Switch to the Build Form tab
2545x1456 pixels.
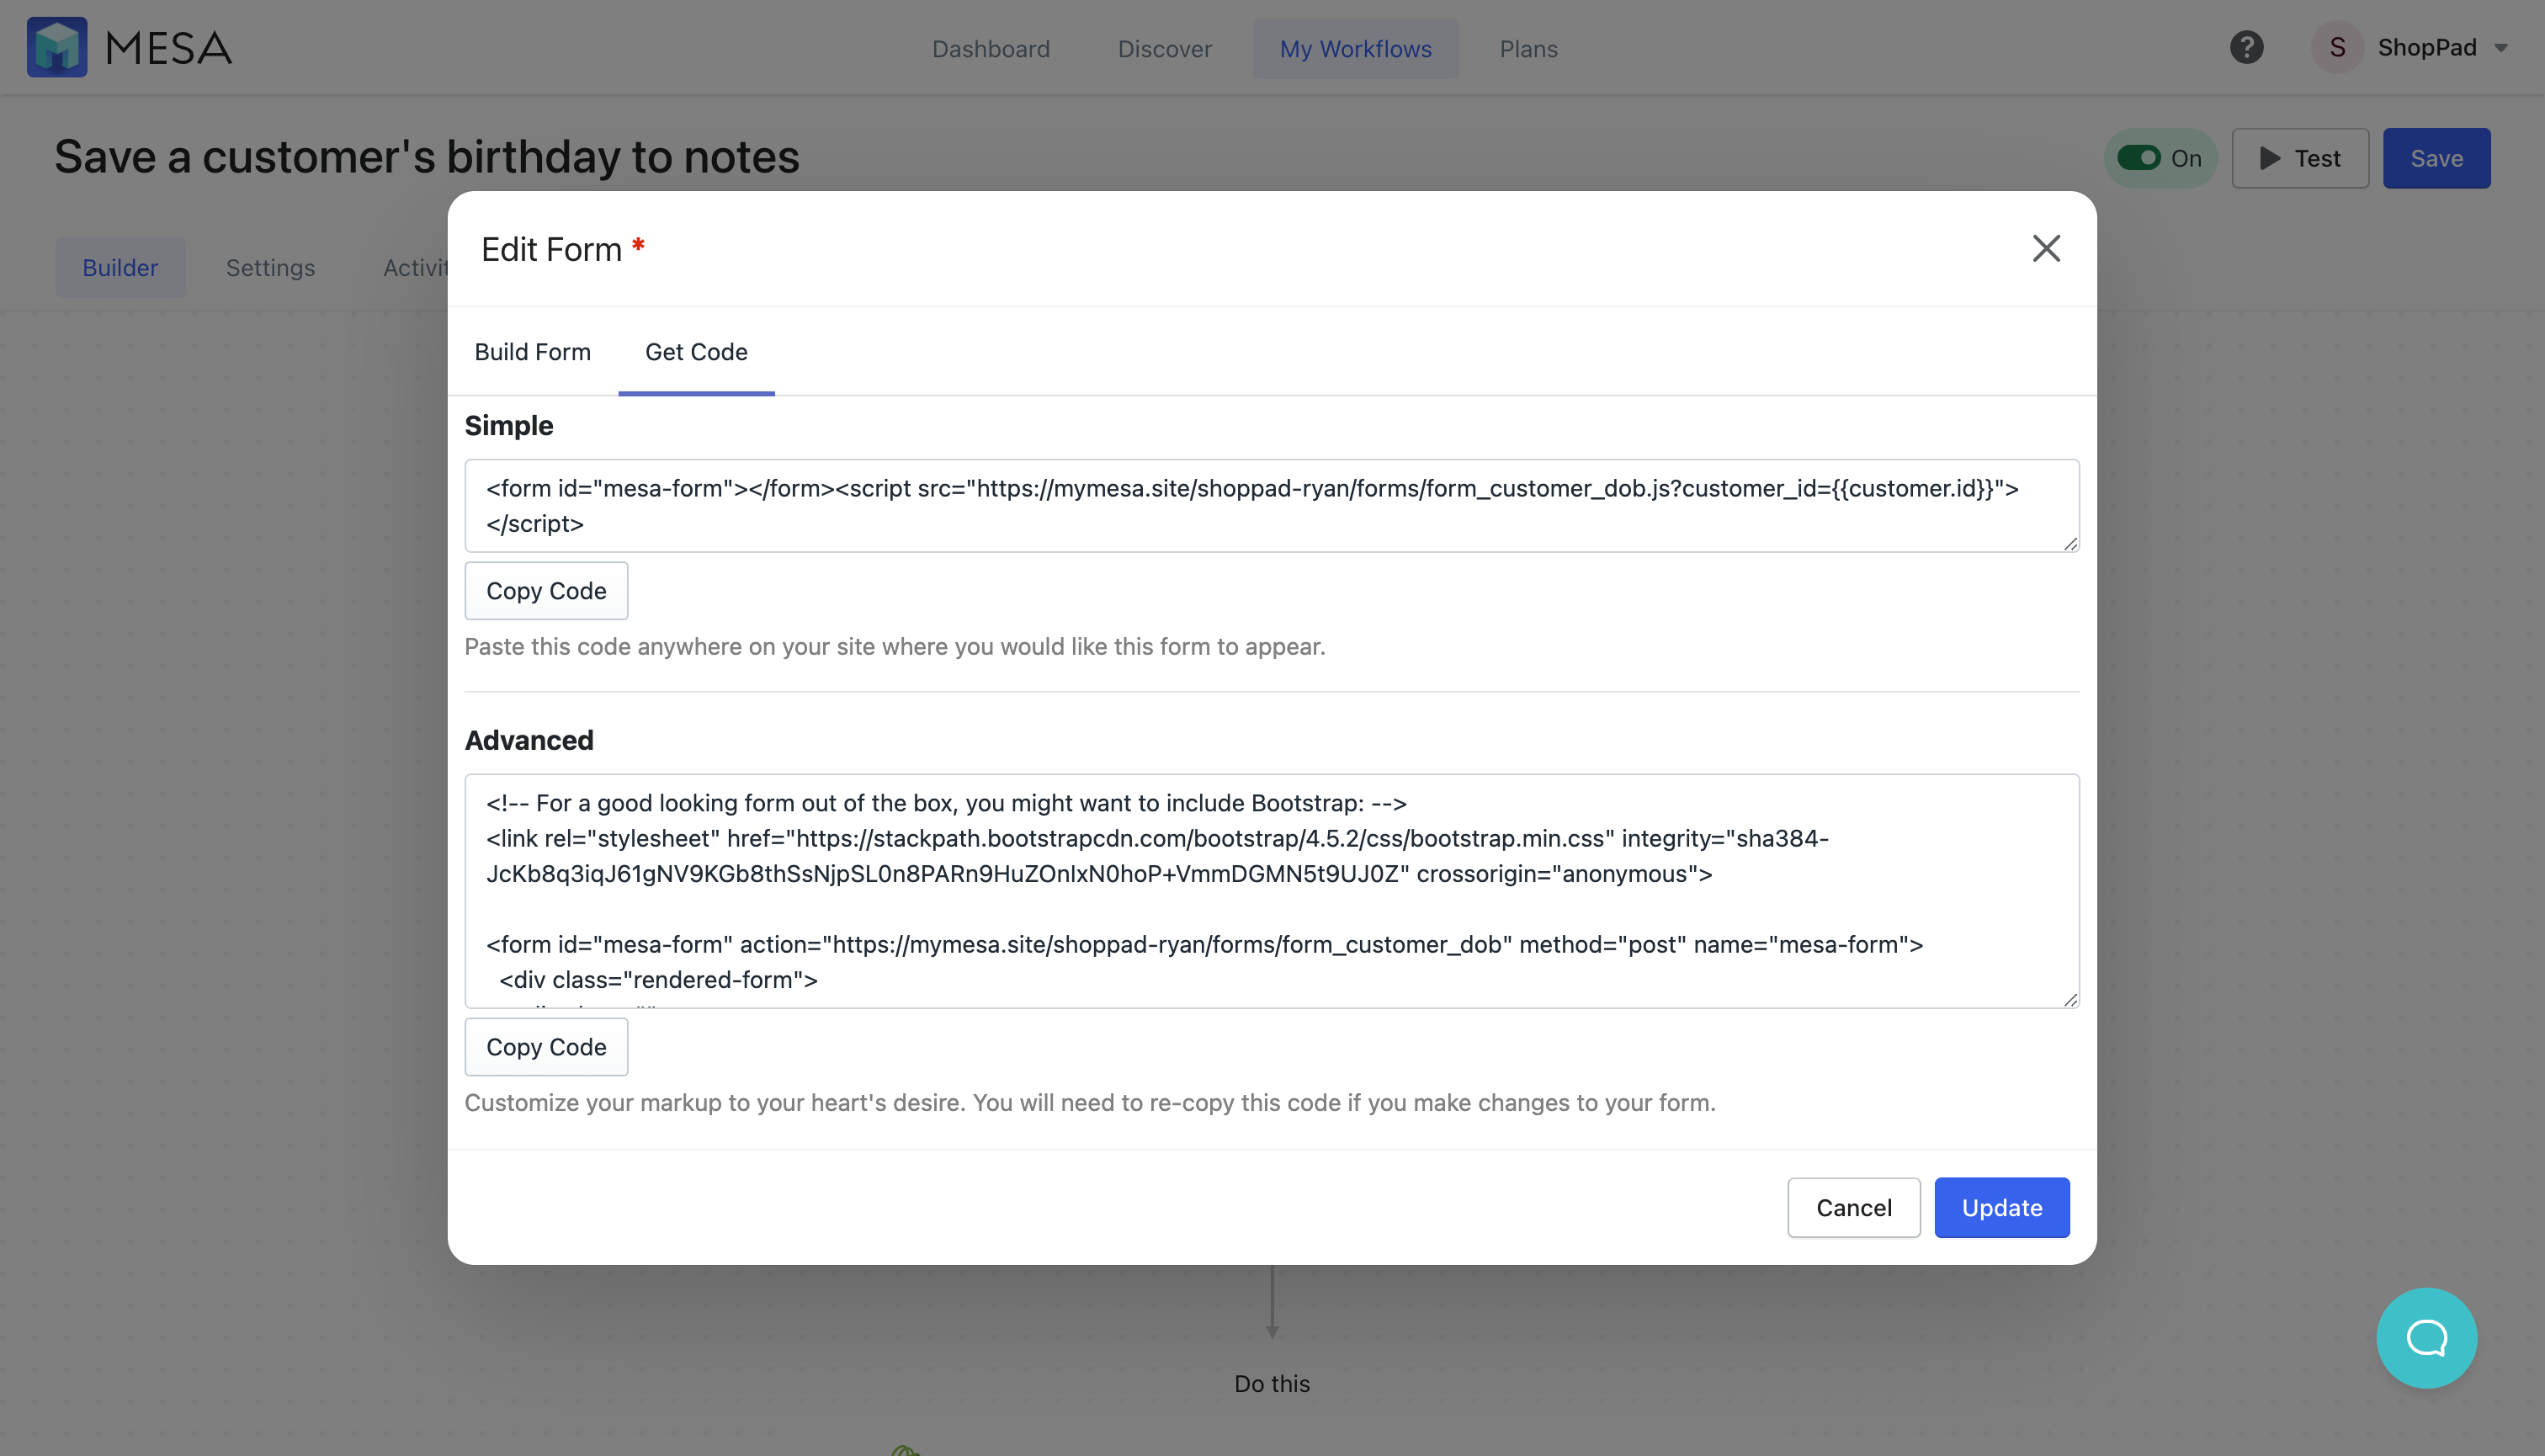[x=532, y=352]
